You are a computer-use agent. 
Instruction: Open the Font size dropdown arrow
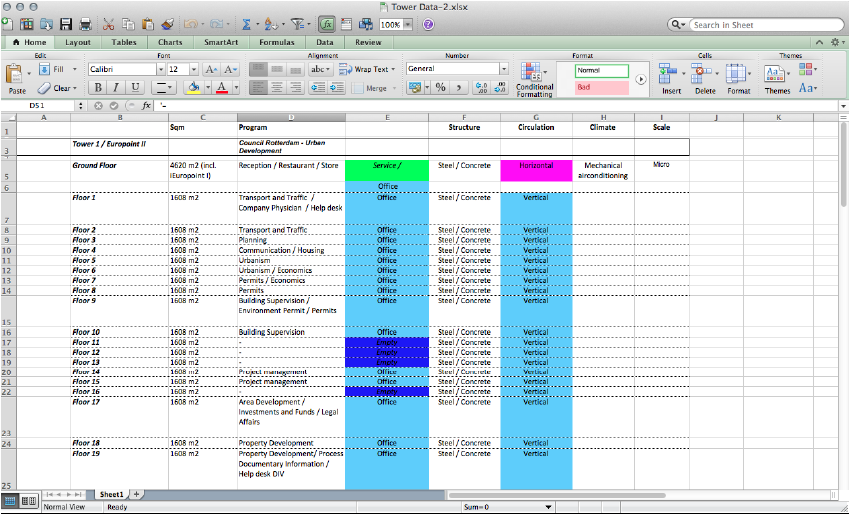194,69
